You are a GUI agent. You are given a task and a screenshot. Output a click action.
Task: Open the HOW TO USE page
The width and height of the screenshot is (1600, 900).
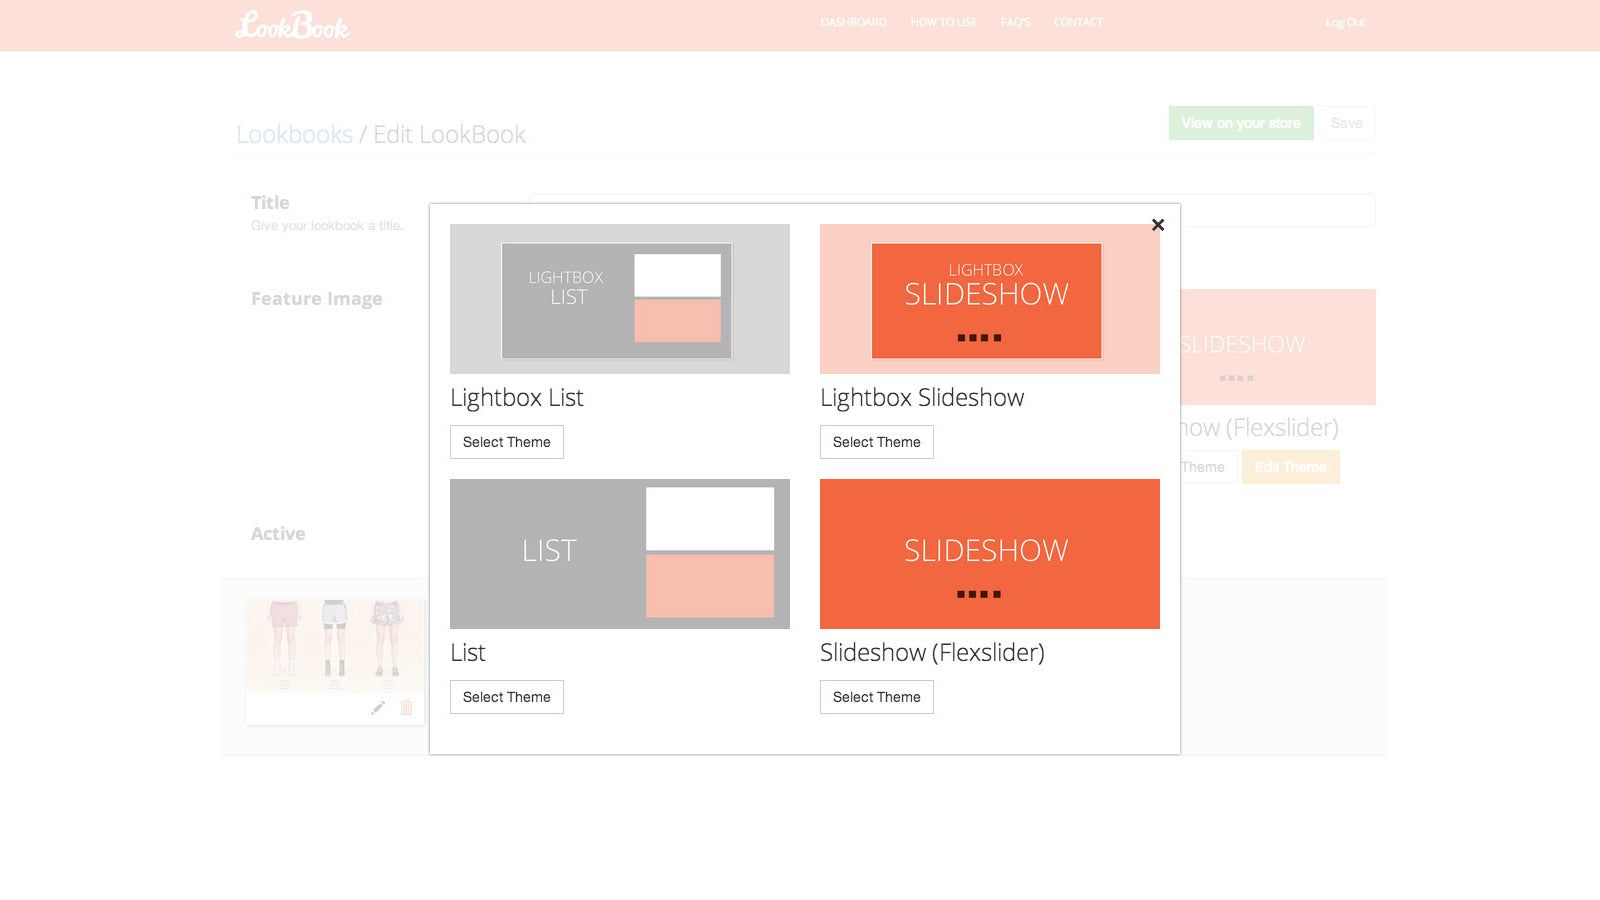[x=943, y=22]
